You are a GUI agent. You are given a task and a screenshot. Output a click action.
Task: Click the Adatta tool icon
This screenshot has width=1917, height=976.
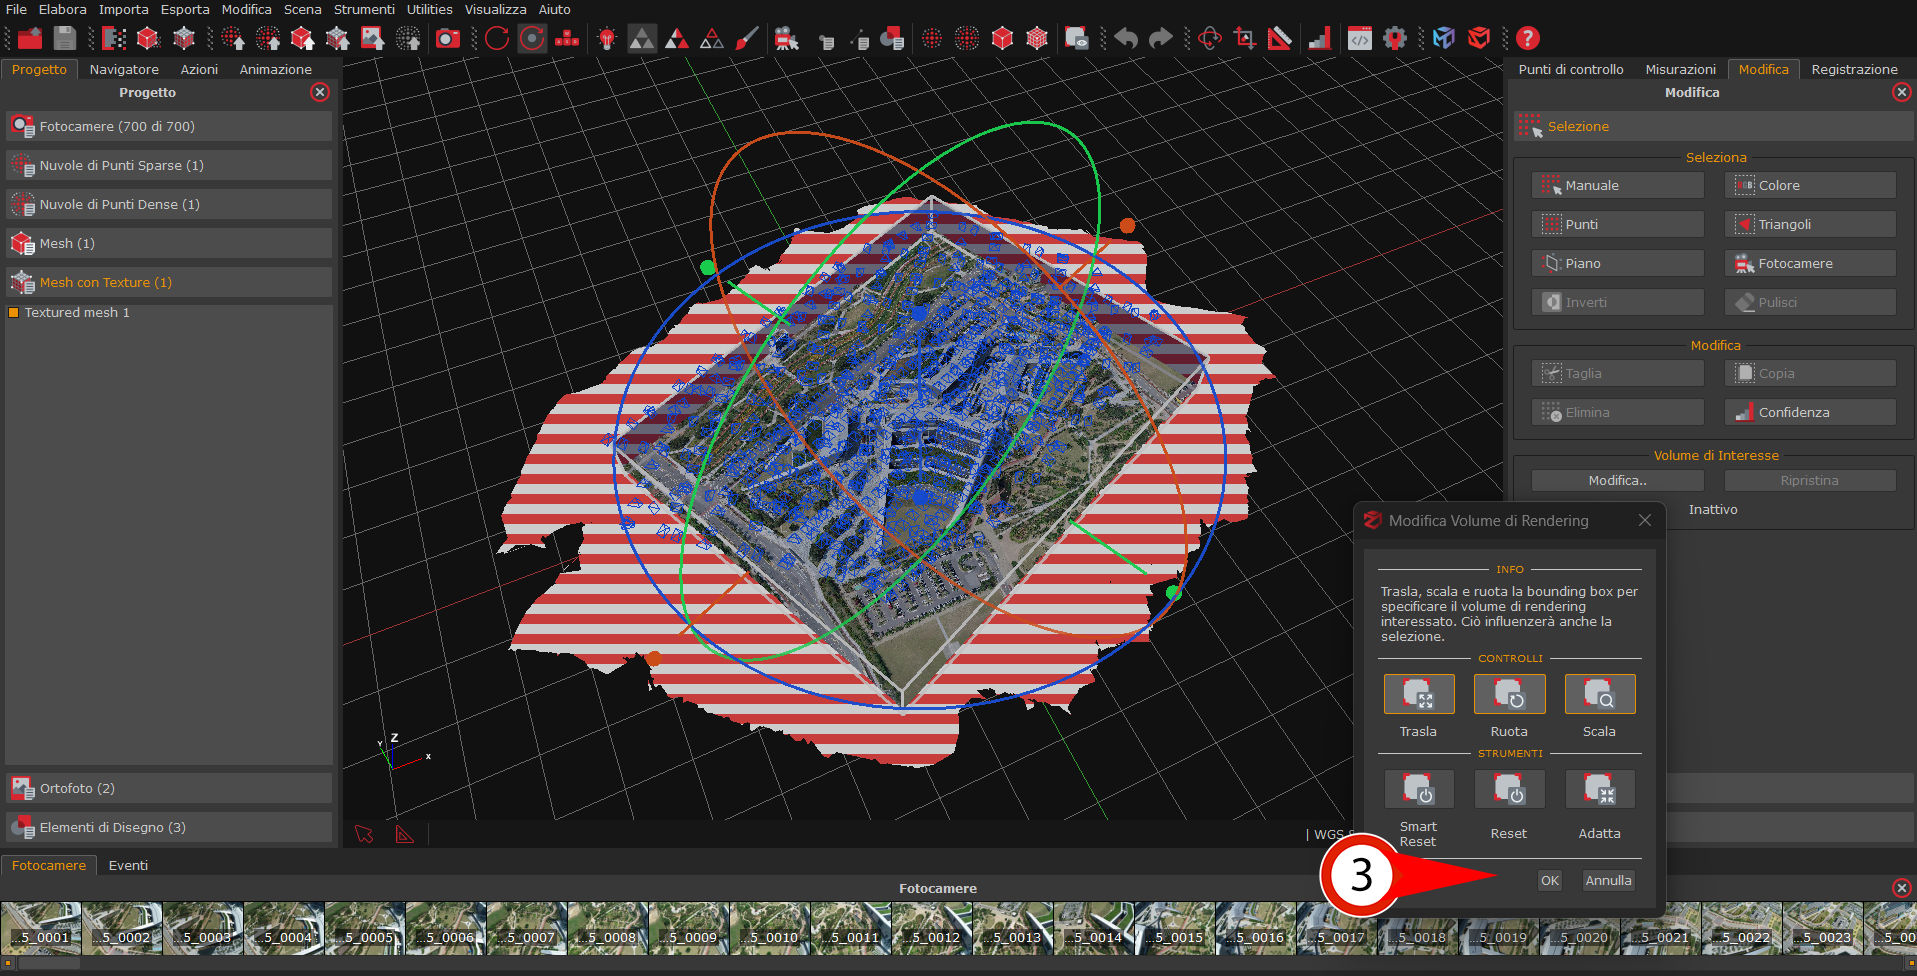point(1600,789)
